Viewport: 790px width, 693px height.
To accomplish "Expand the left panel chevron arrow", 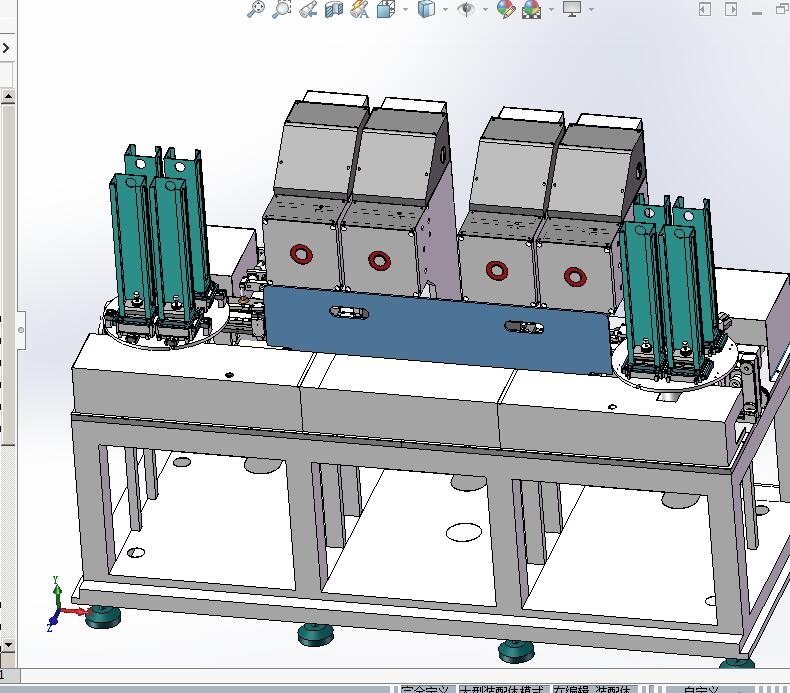I will tap(6, 48).
